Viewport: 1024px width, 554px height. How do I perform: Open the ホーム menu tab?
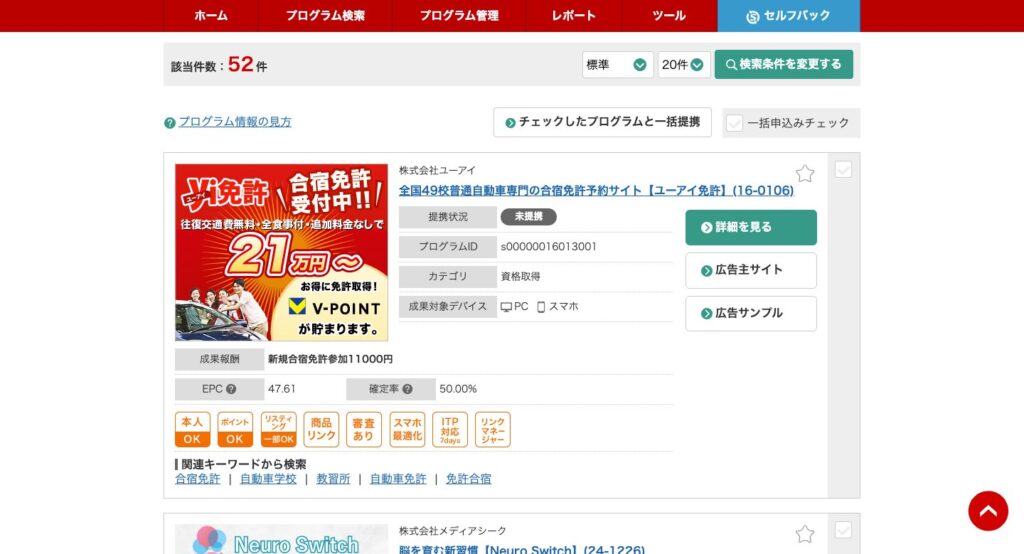point(211,16)
